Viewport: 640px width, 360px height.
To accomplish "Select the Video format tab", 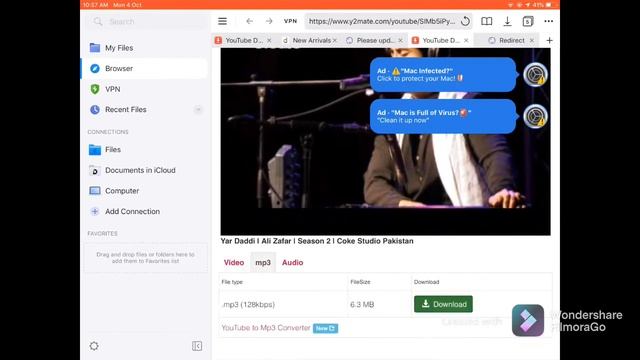I will pyautogui.click(x=234, y=262).
